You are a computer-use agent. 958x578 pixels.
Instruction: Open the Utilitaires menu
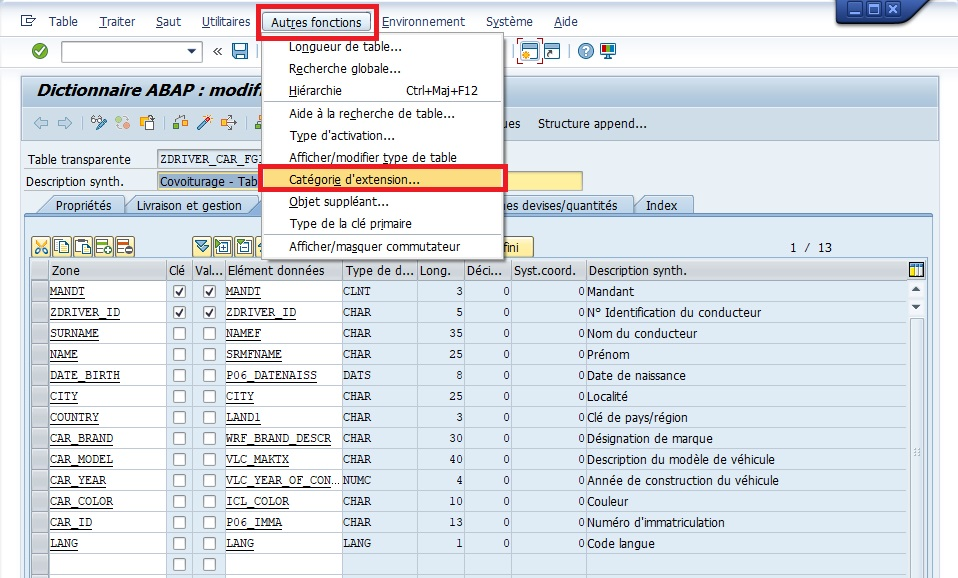226,21
